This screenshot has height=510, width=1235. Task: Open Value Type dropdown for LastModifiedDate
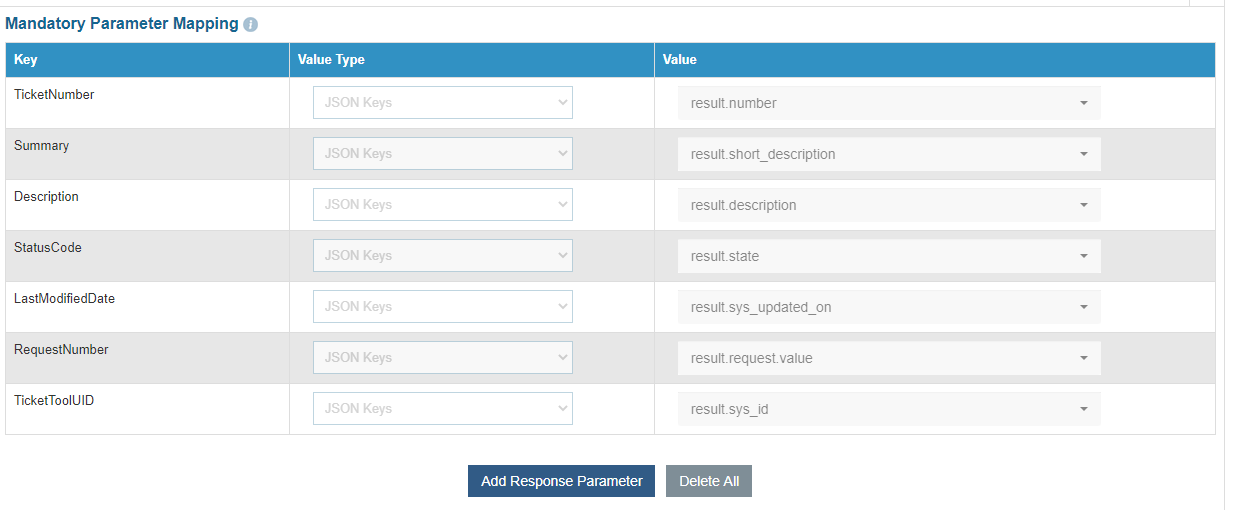[442, 307]
